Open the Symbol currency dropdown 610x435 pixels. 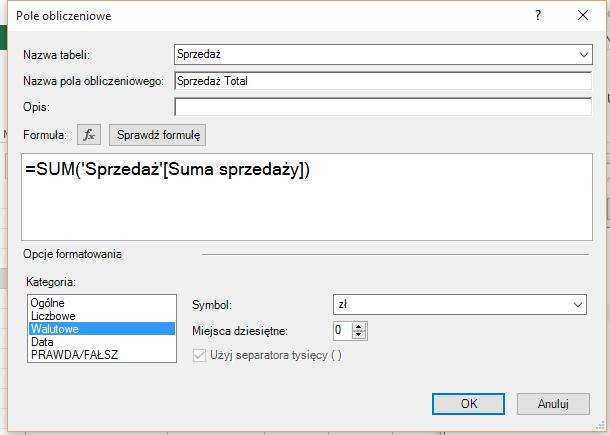point(460,305)
